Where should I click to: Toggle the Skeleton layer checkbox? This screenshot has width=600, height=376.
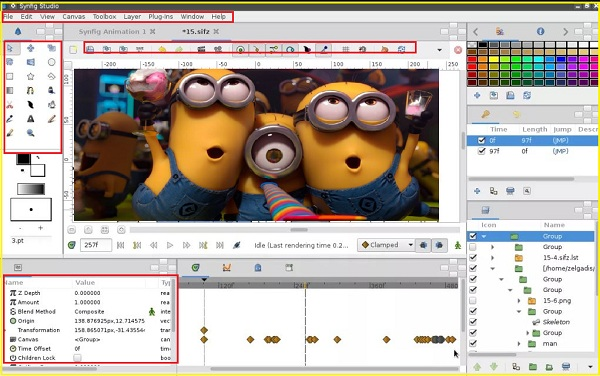(x=473, y=322)
